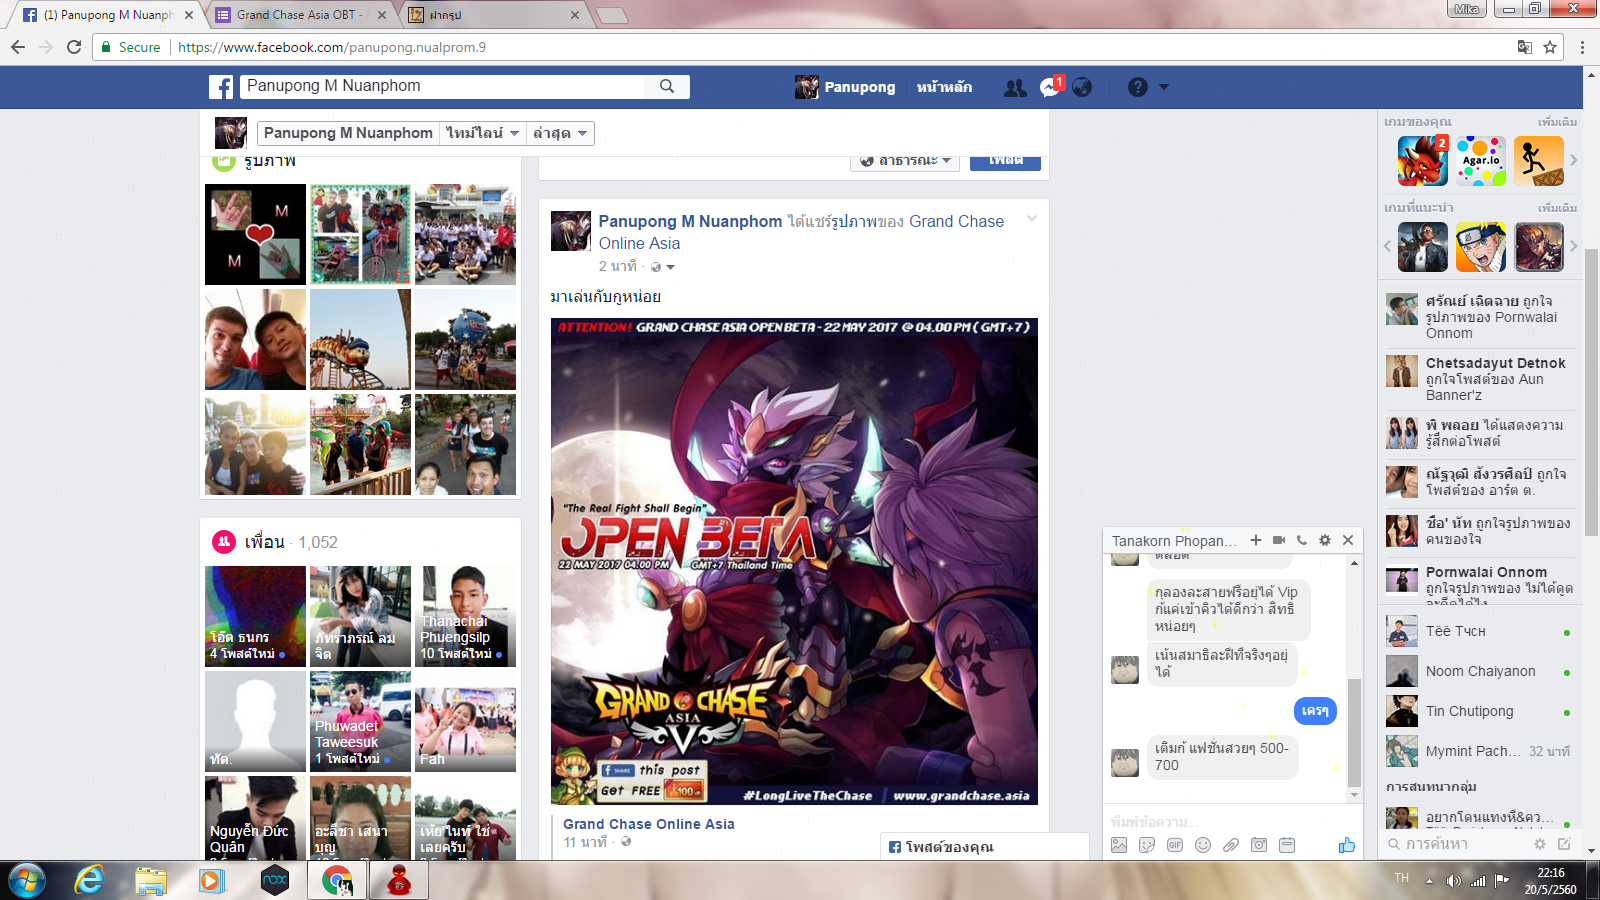Screen dimensions: 1600x900
Task: Show hidden system tray icons
Action: [x=1429, y=880]
